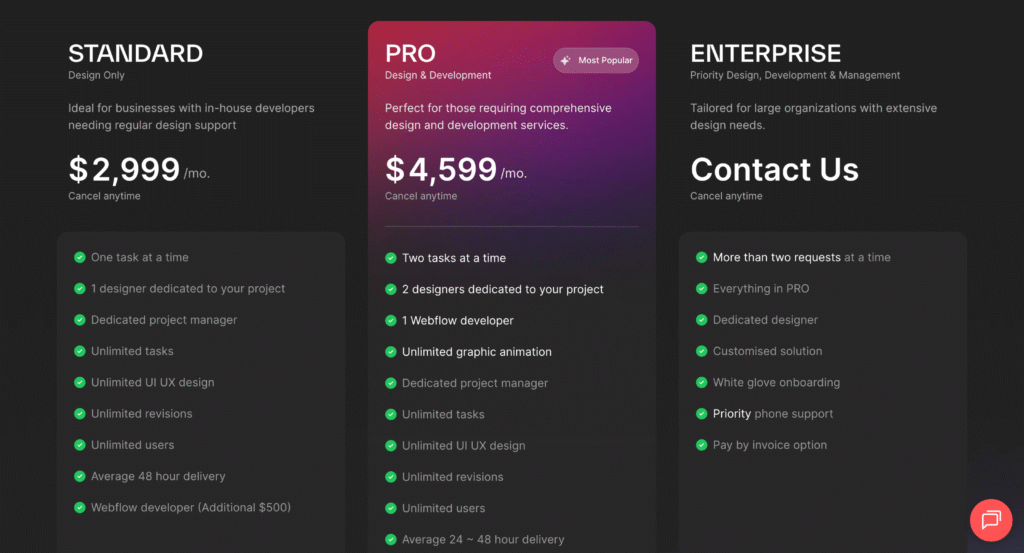Click green check beside Average 48 hour delivery
This screenshot has height=553, width=1024.
[80, 476]
